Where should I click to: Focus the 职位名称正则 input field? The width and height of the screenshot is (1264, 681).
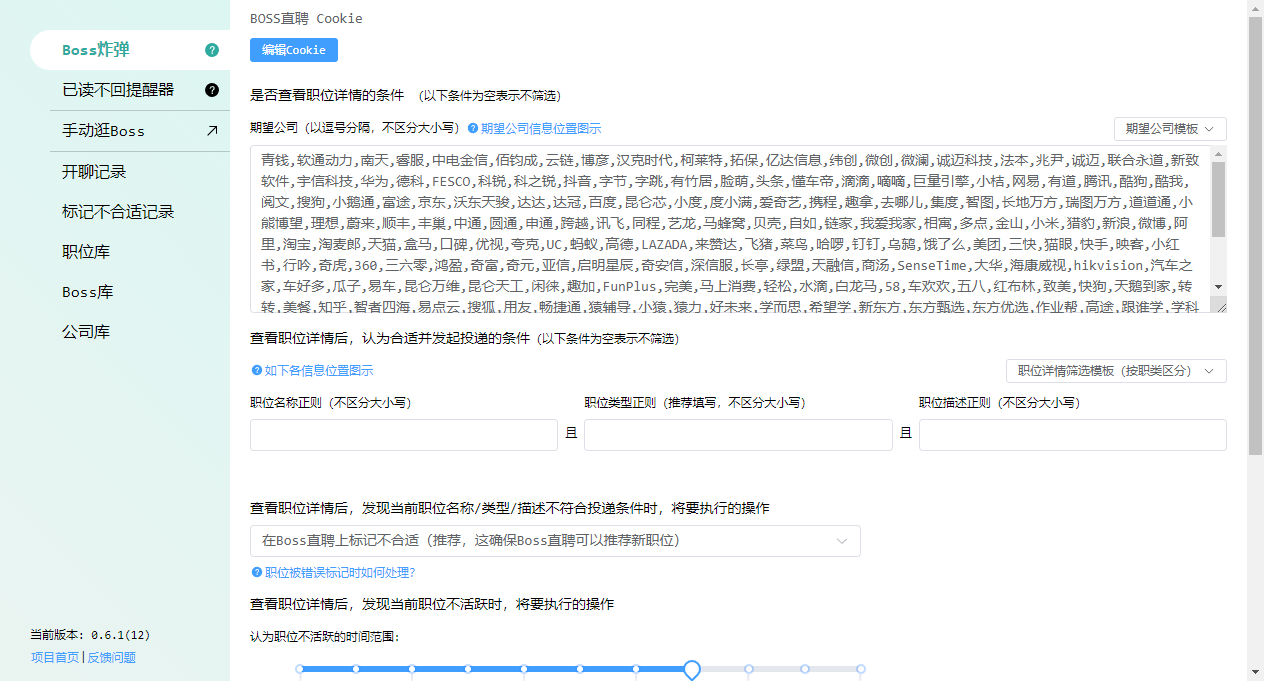pos(403,435)
